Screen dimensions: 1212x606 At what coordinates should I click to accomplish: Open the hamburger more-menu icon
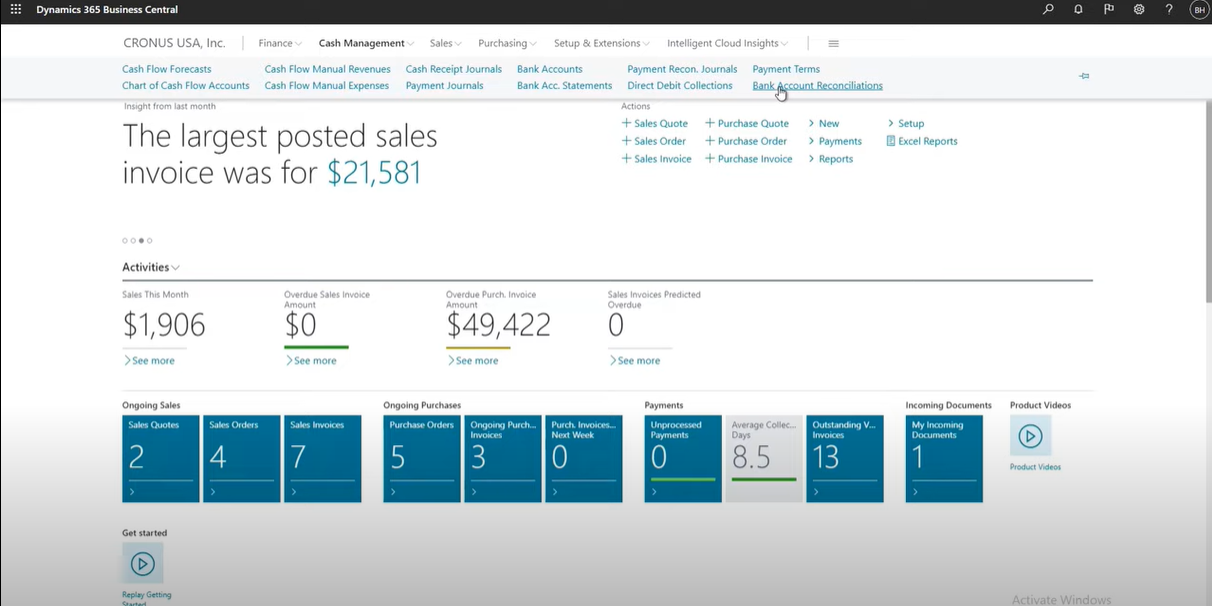[x=834, y=43]
